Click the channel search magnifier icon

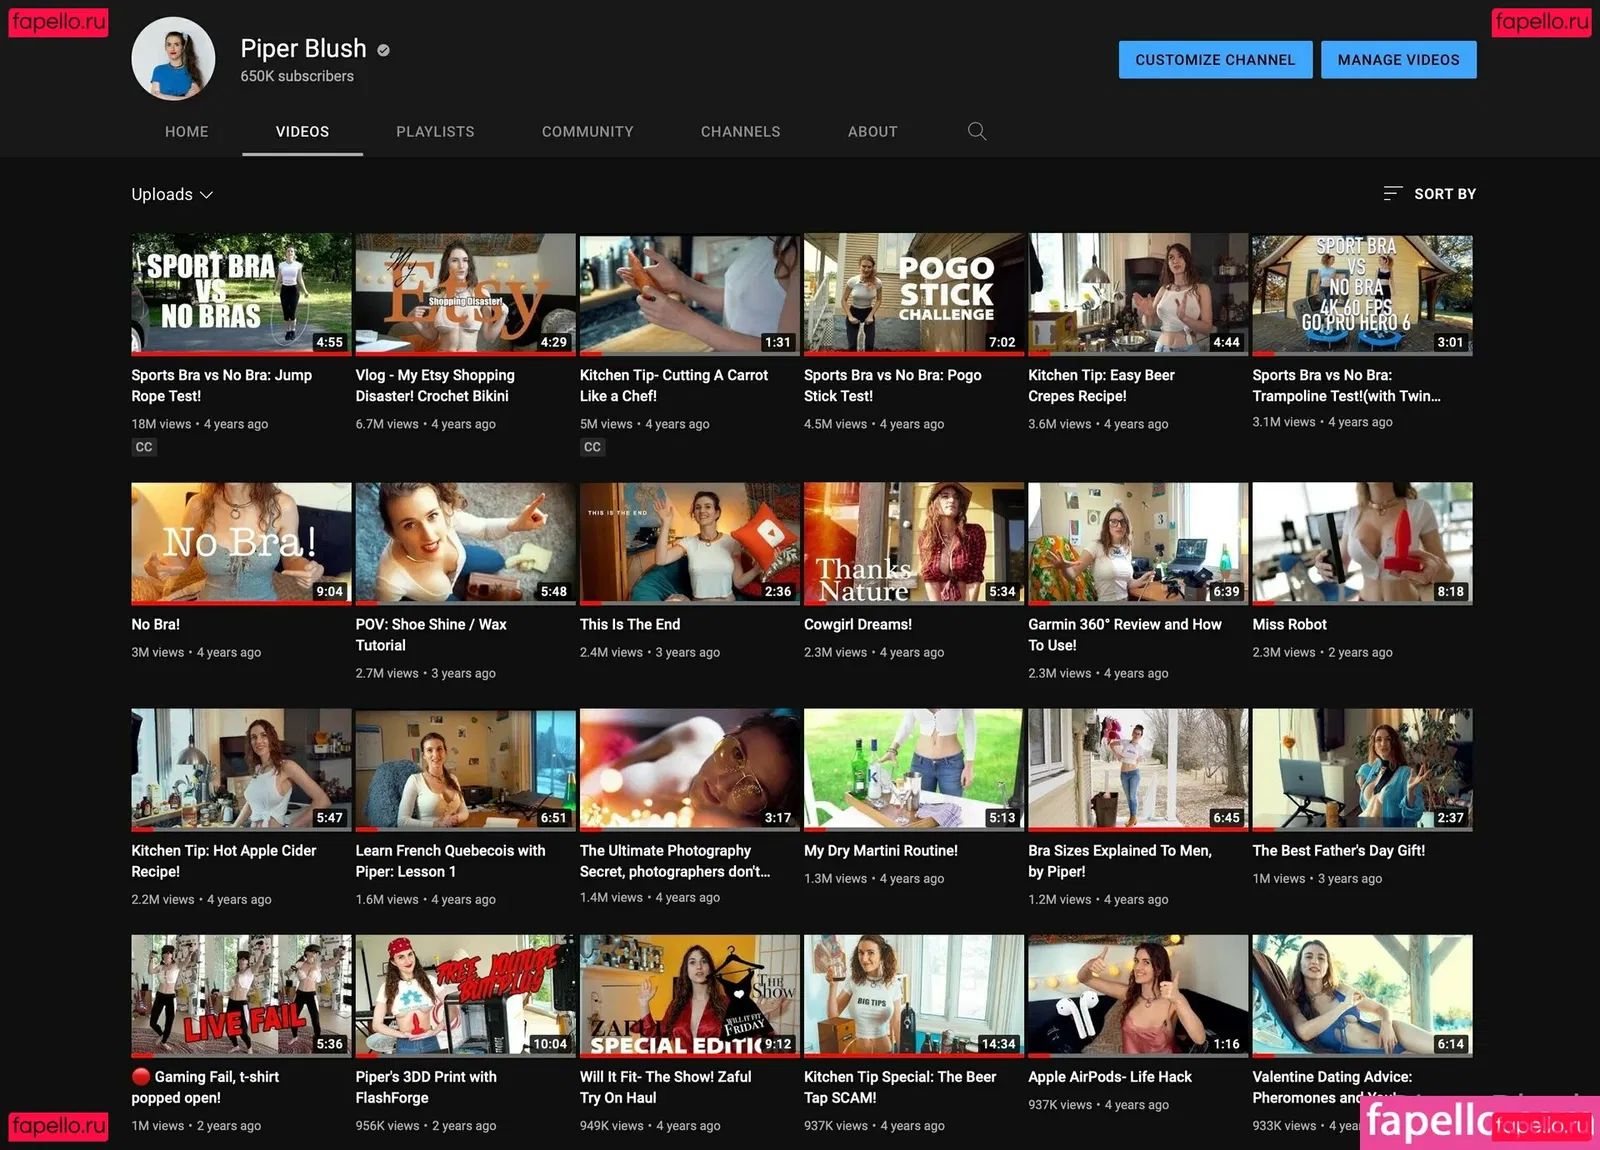click(x=977, y=131)
